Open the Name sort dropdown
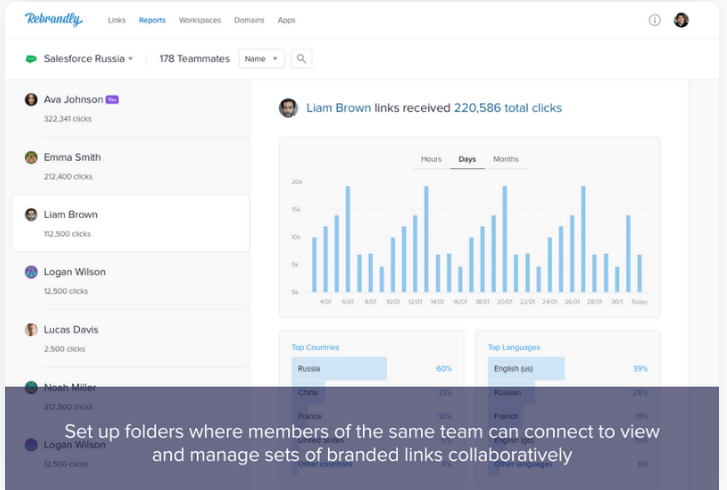This screenshot has width=727, height=490. coord(261,59)
